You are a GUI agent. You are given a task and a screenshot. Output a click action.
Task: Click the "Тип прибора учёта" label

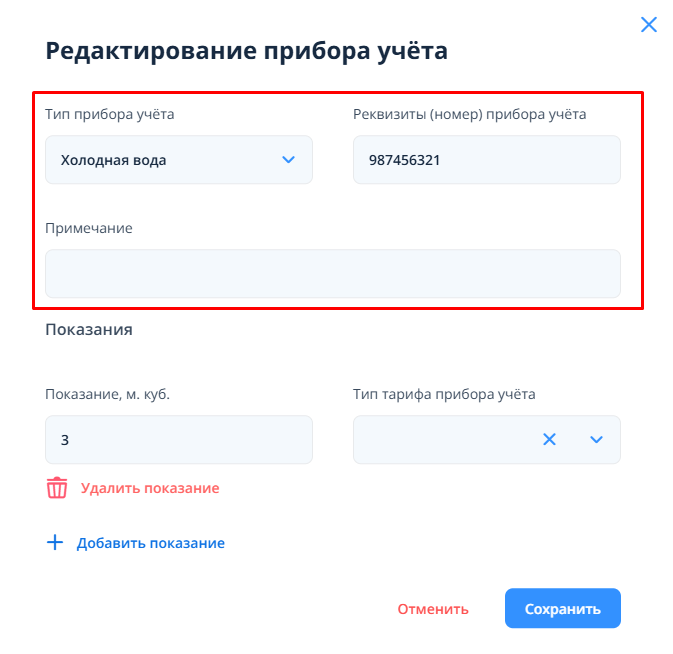point(110,114)
